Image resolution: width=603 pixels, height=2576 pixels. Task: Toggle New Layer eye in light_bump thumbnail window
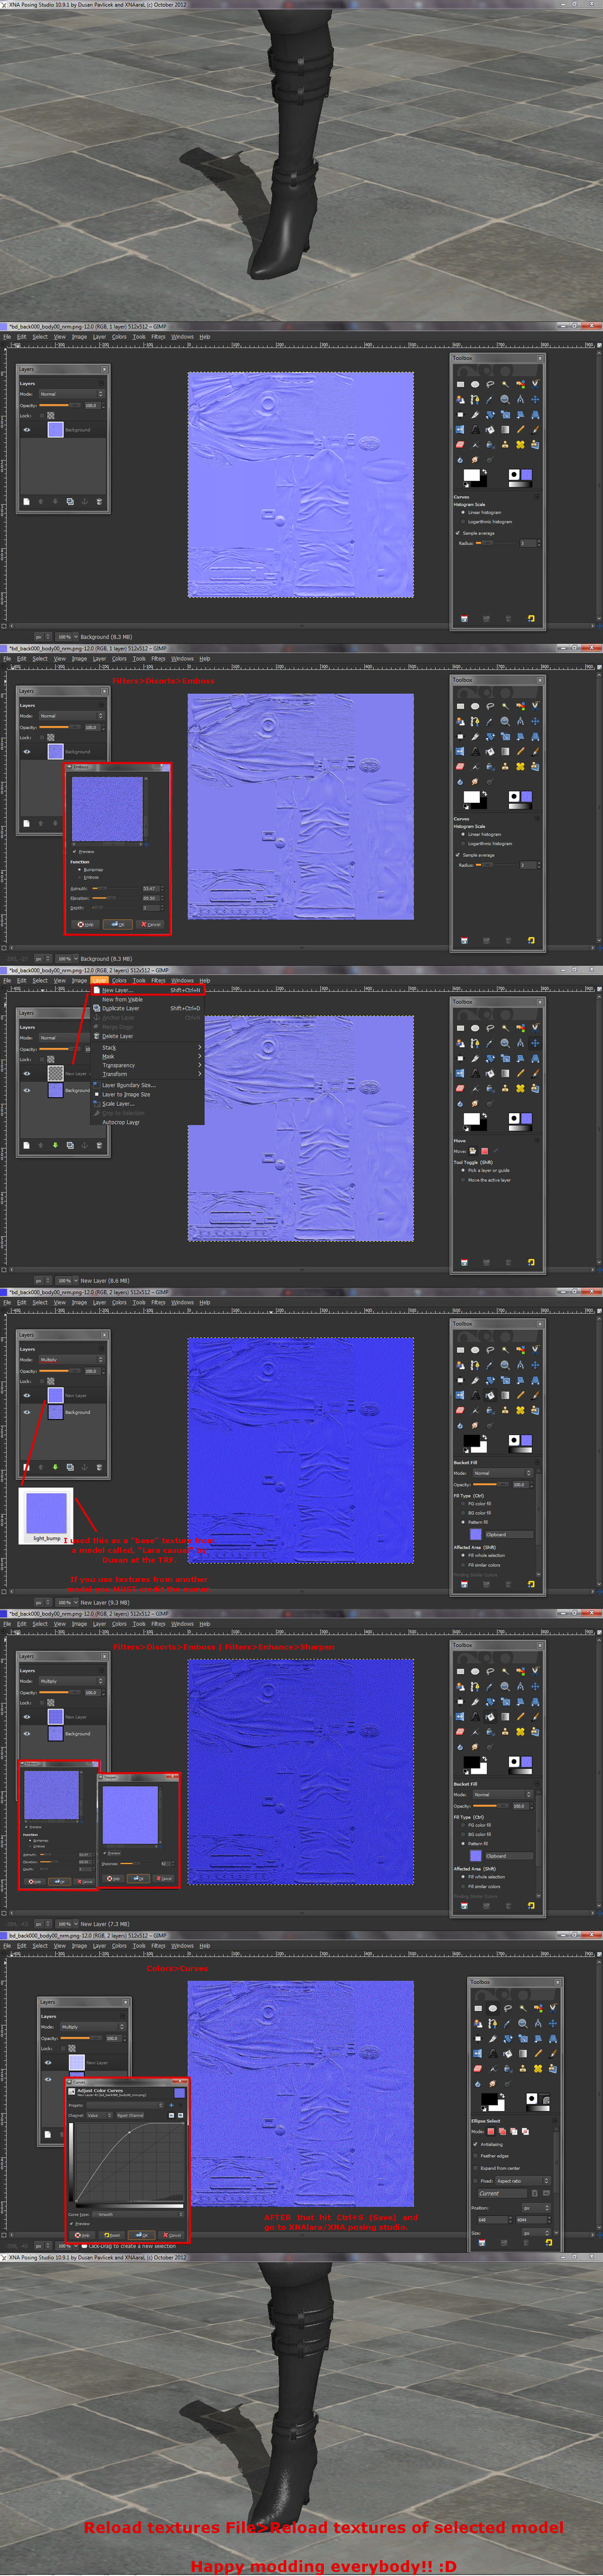pos(27,1395)
